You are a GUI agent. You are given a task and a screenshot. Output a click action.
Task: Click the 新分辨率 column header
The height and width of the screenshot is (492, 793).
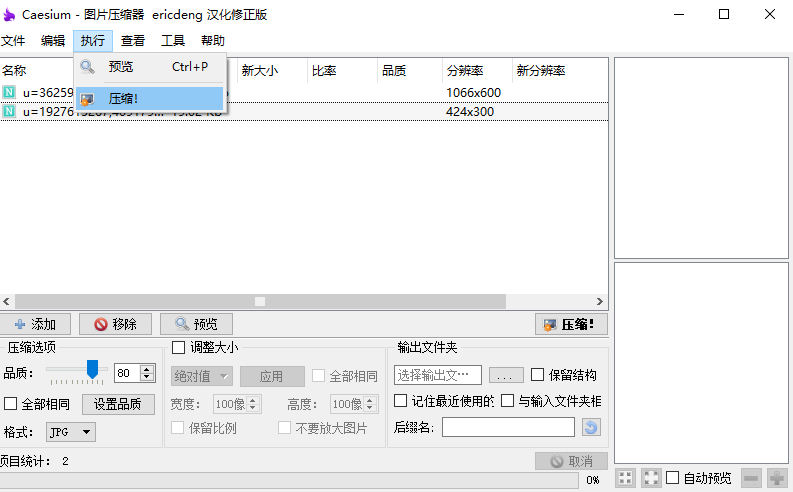click(541, 70)
